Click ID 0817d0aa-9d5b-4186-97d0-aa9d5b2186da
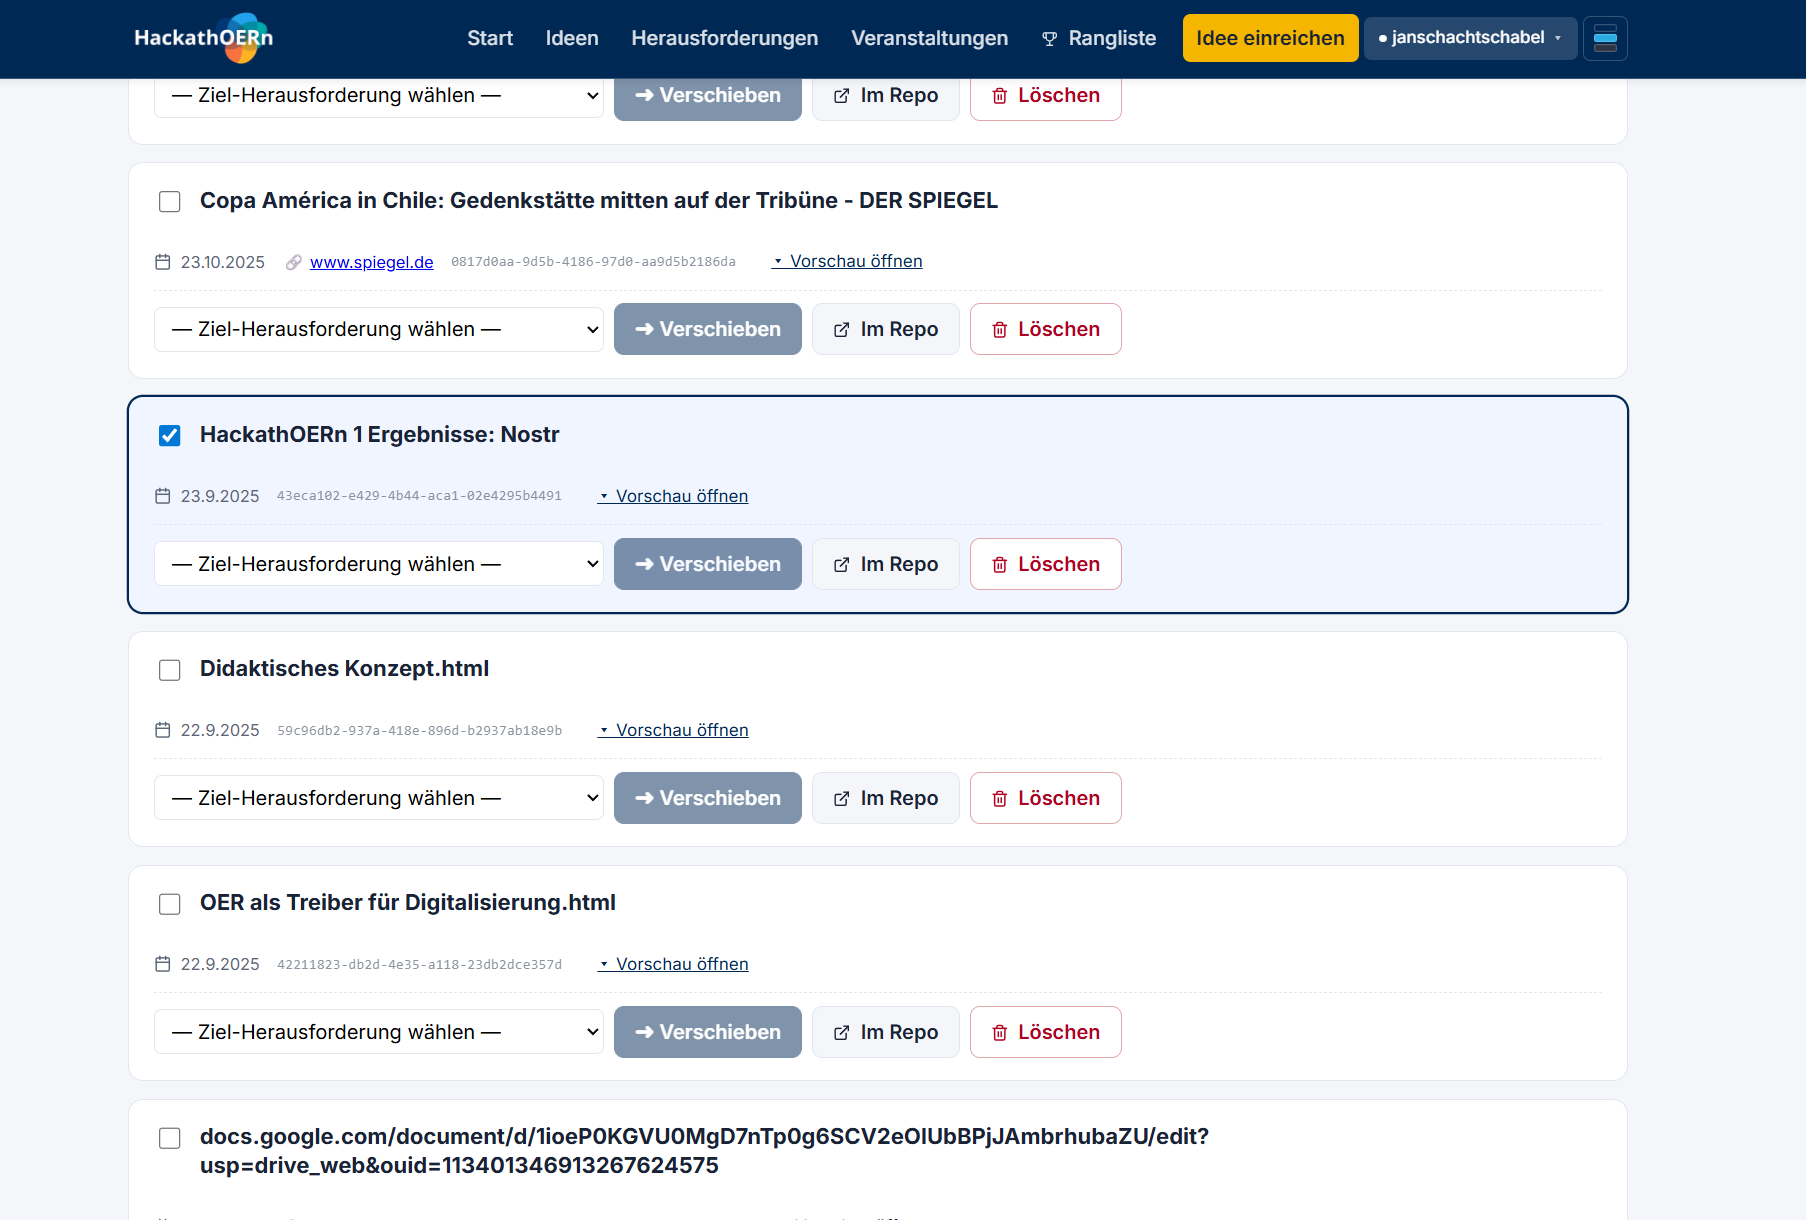The height and width of the screenshot is (1220, 1806). [x=594, y=262]
